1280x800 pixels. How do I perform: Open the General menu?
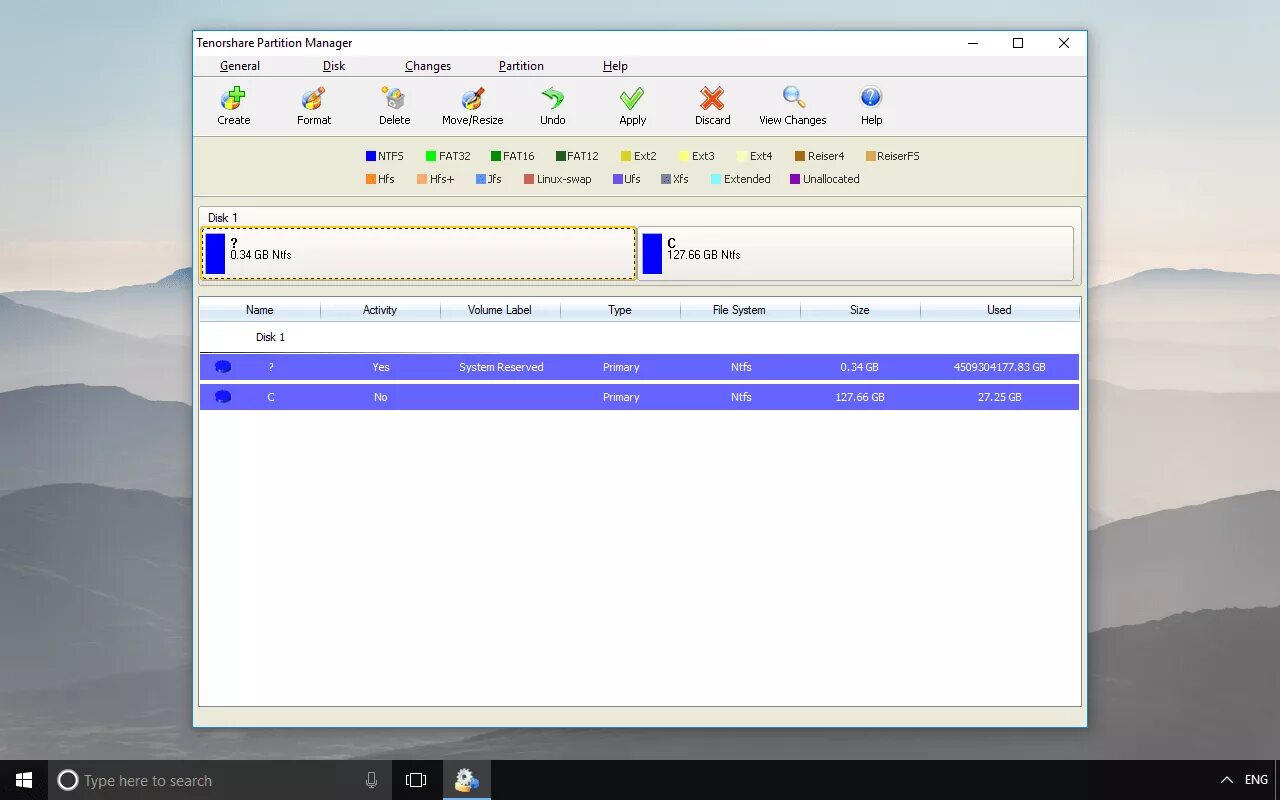tap(240, 66)
